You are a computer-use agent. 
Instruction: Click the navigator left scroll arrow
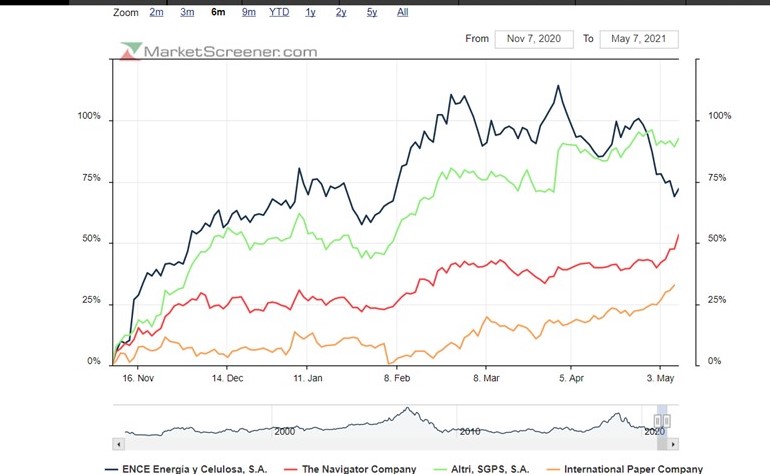coord(118,444)
